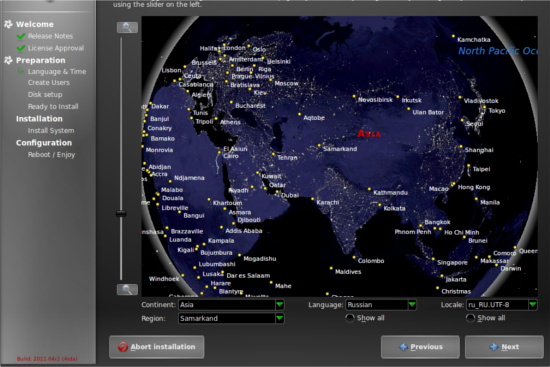550x367 pixels.
Task: Click Hong Kong label on map
Action: pos(474,187)
